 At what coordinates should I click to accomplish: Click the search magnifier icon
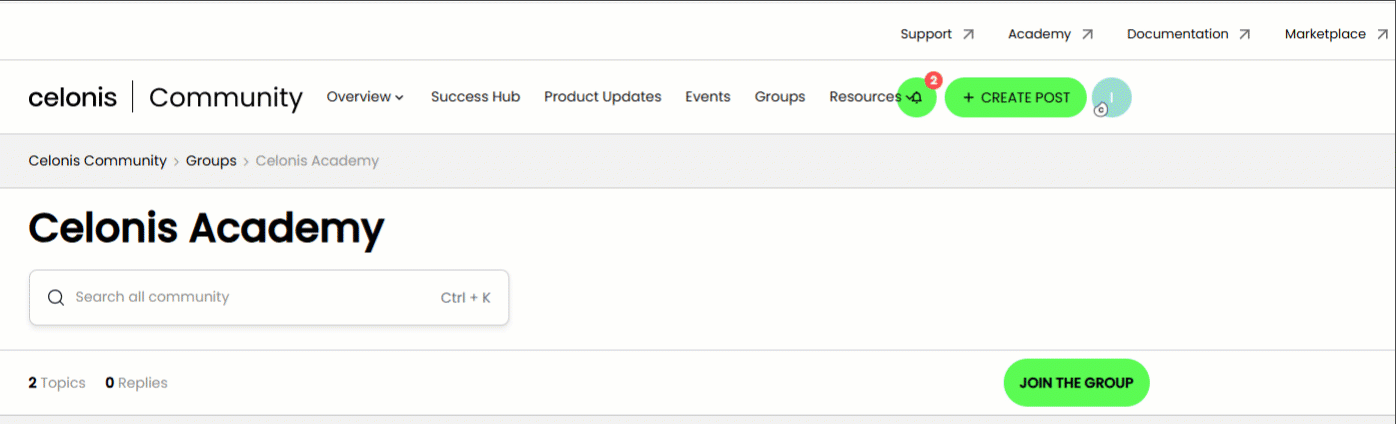[x=56, y=297]
